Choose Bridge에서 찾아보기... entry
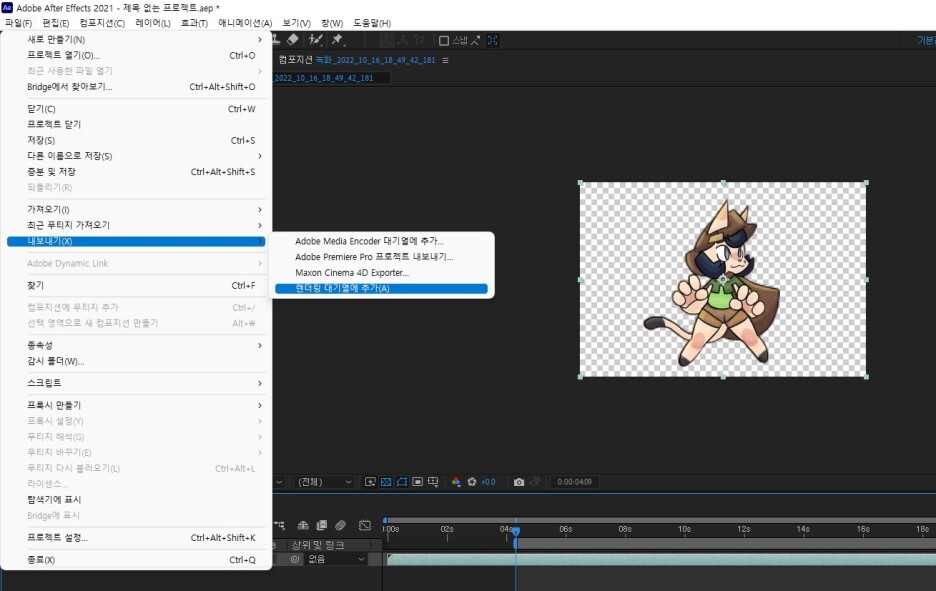 [x=136, y=87]
